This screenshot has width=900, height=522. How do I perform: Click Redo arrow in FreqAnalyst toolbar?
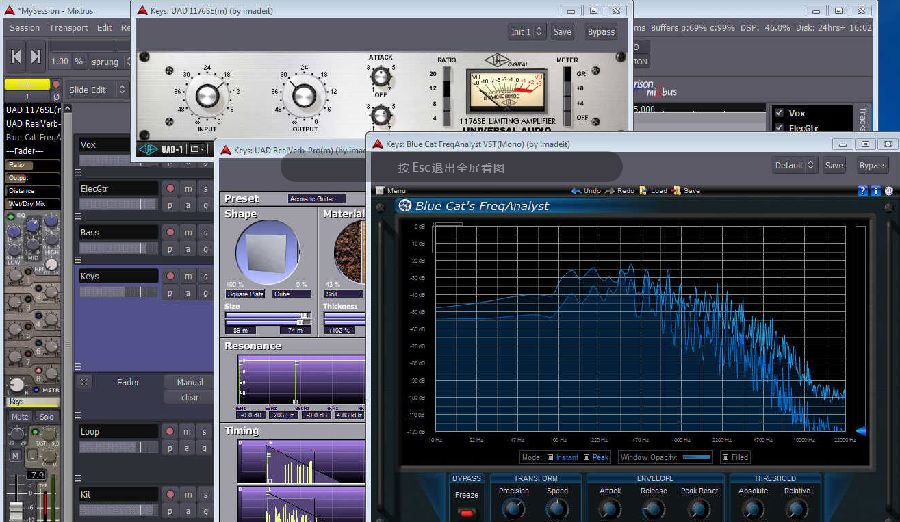(610, 190)
